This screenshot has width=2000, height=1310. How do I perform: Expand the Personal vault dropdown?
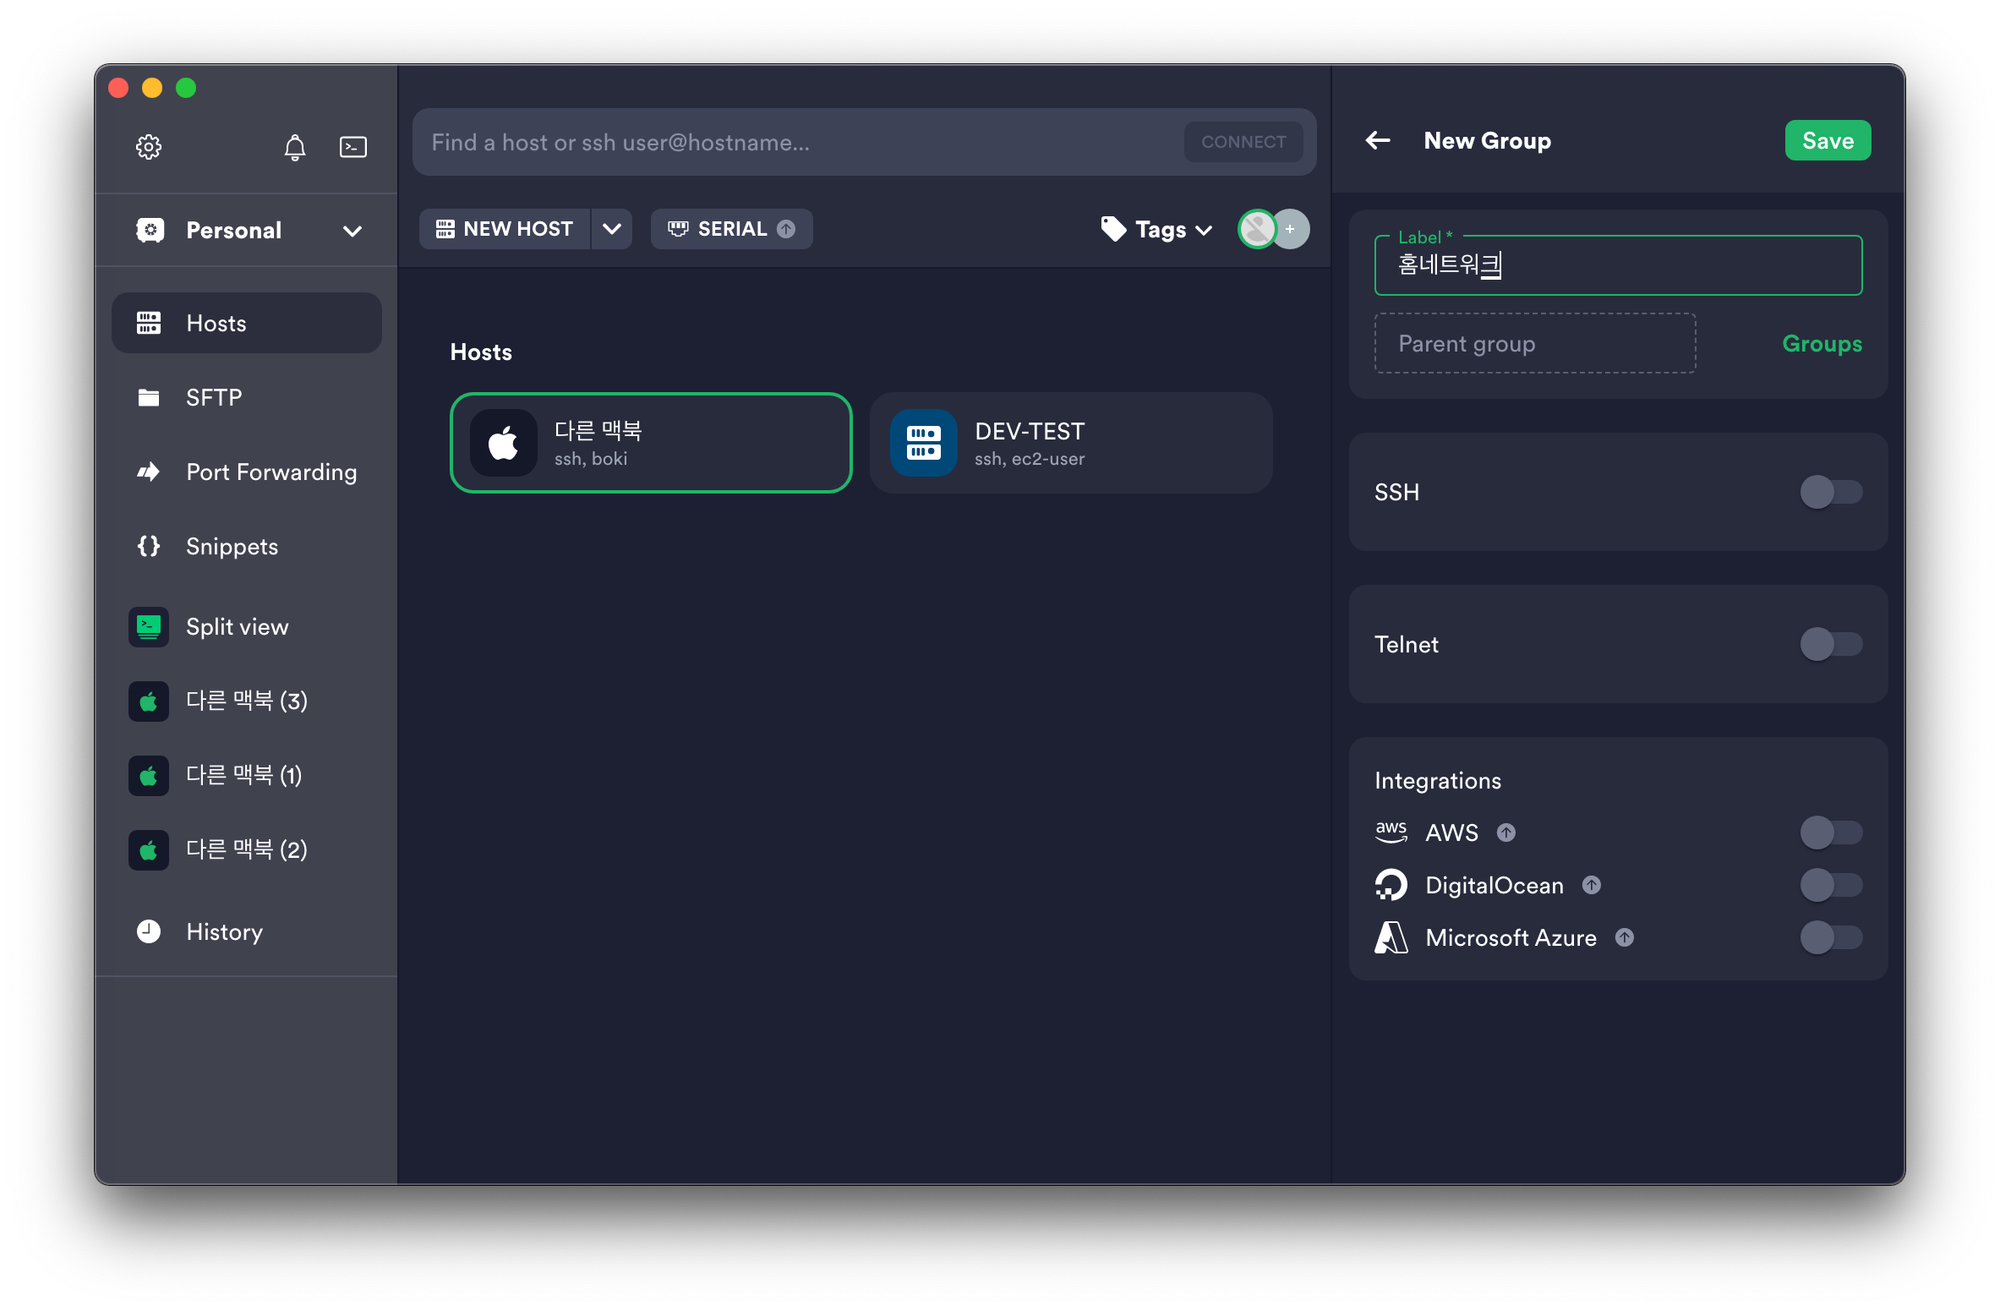[x=352, y=231]
